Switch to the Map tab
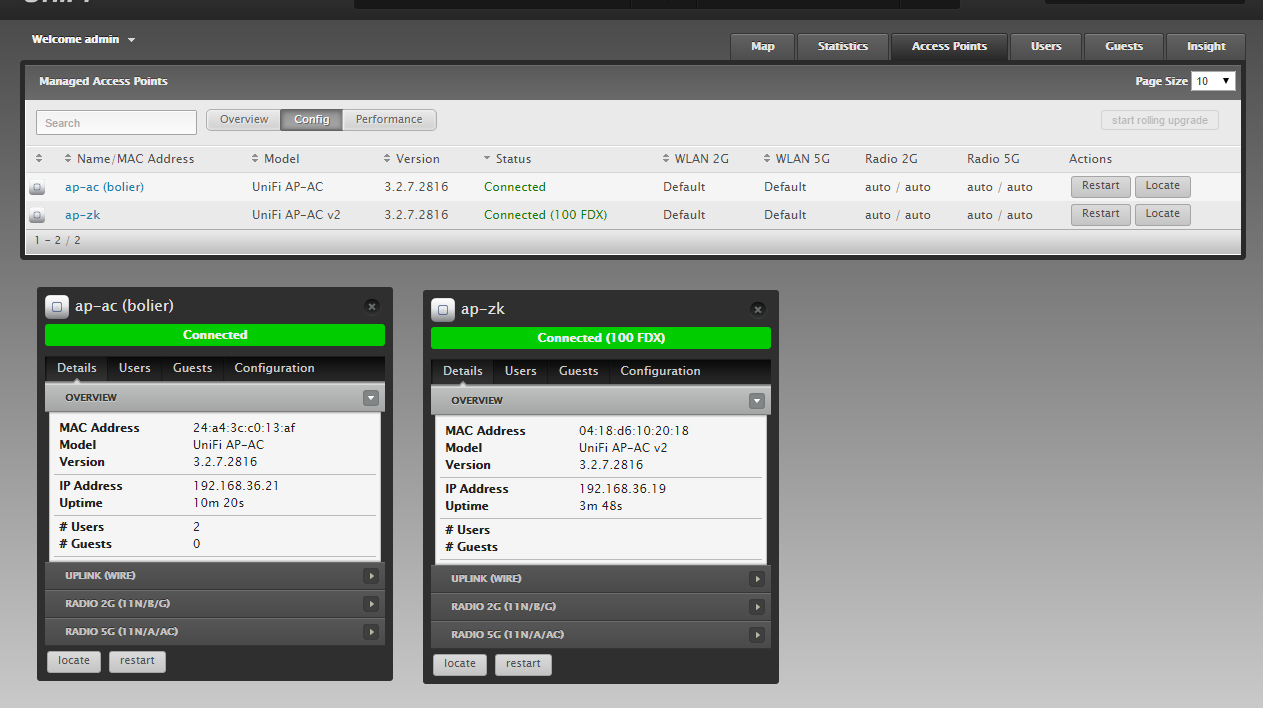 [763, 47]
